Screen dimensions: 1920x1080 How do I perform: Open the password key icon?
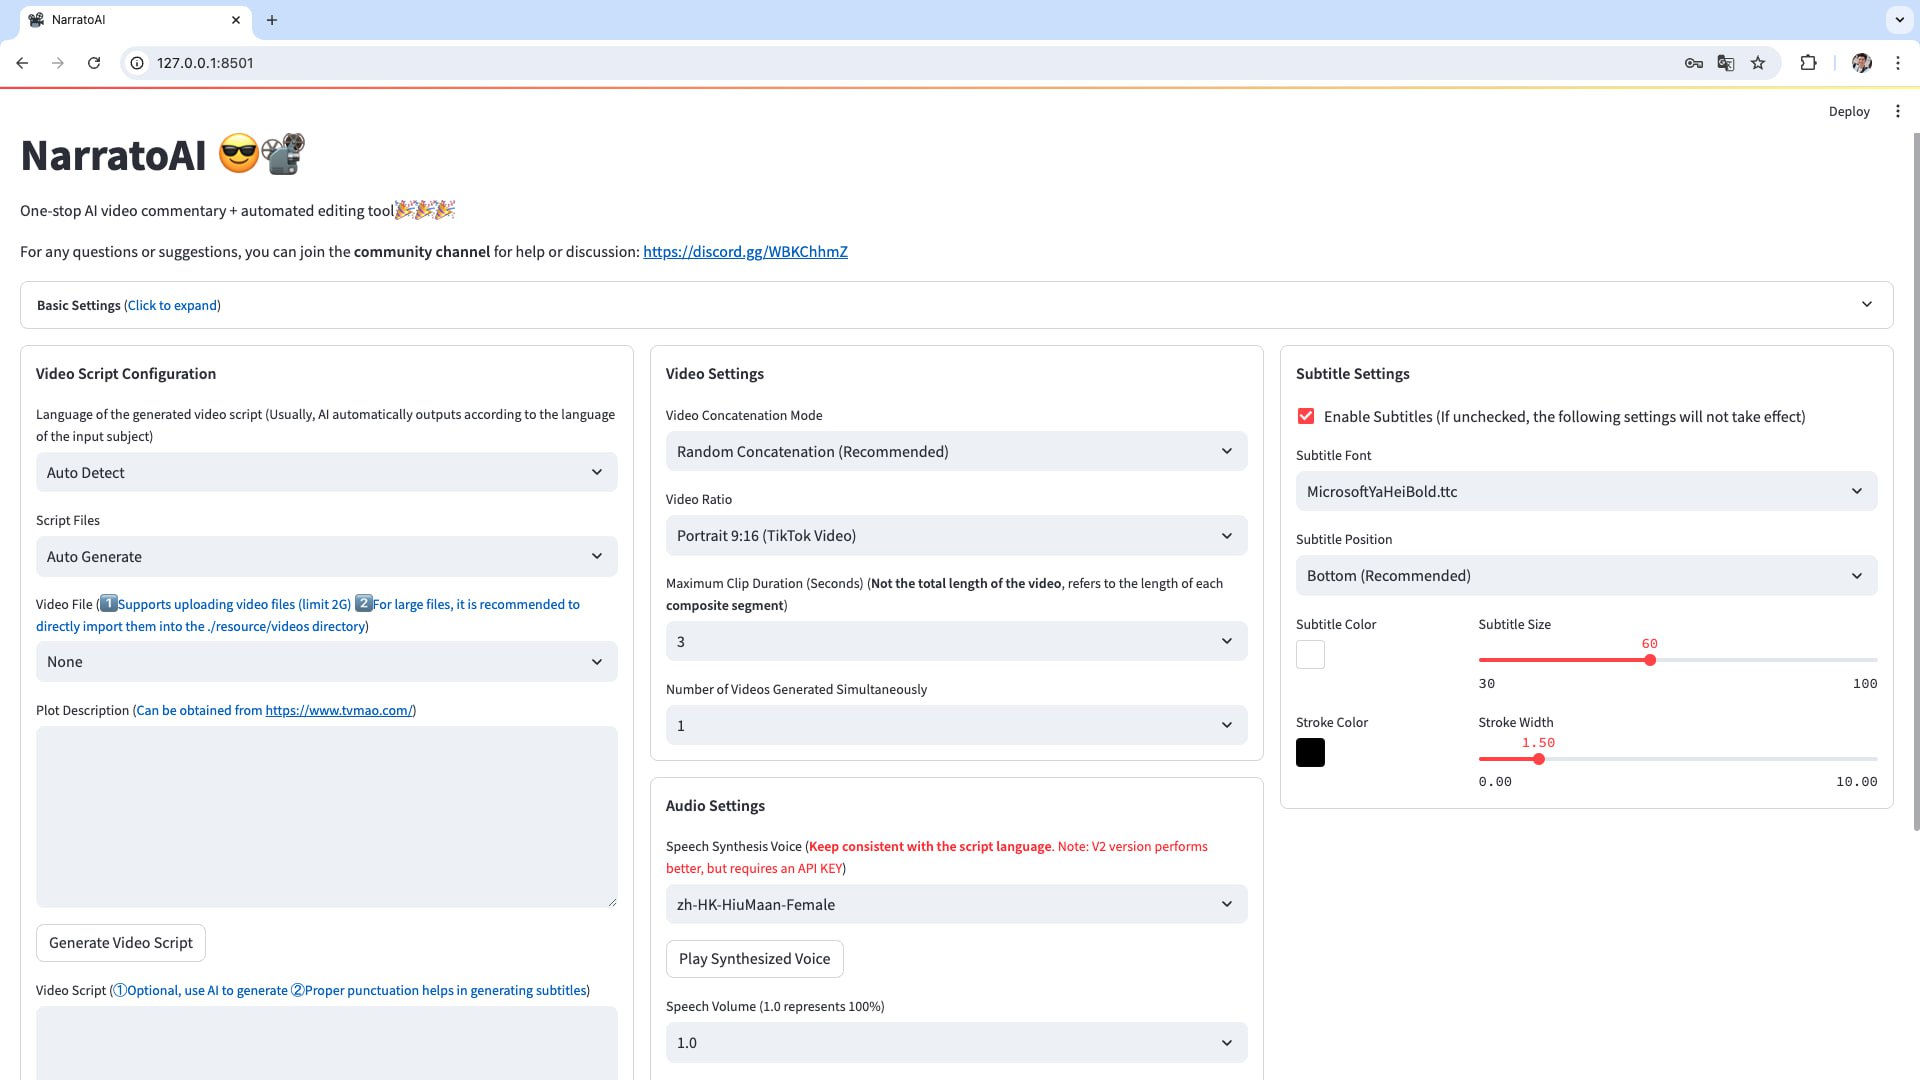tap(1693, 63)
